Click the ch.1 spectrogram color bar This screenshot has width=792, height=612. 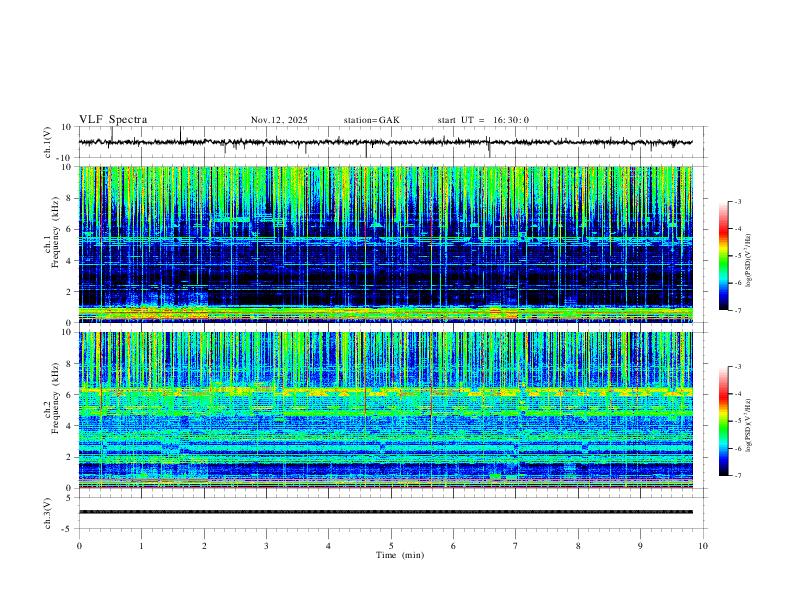point(723,256)
